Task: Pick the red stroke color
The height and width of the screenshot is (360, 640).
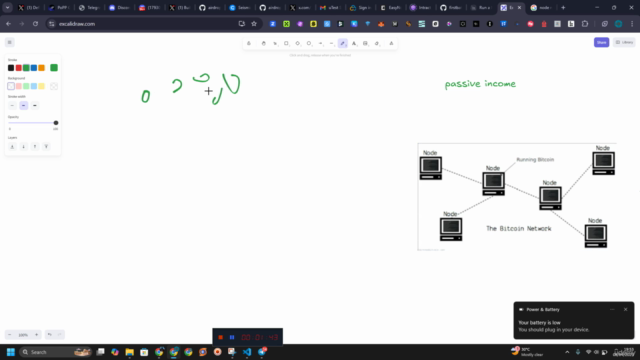Action: 19,68
